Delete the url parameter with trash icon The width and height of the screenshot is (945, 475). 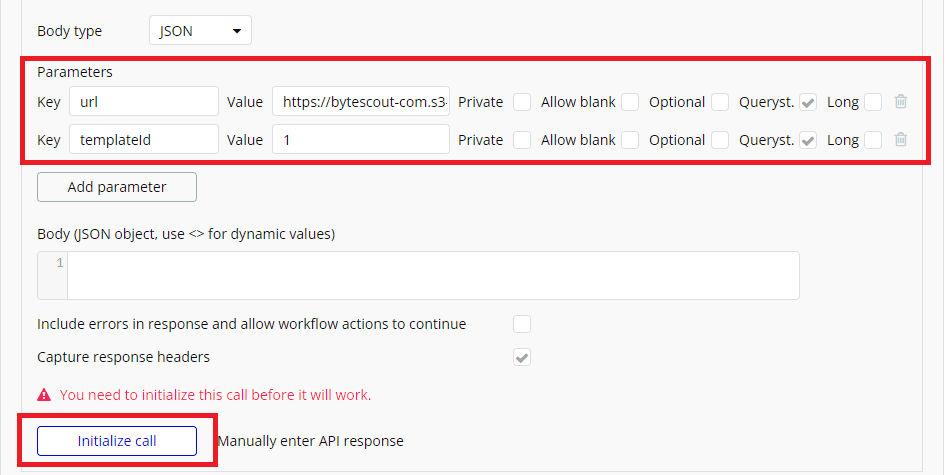[901, 101]
